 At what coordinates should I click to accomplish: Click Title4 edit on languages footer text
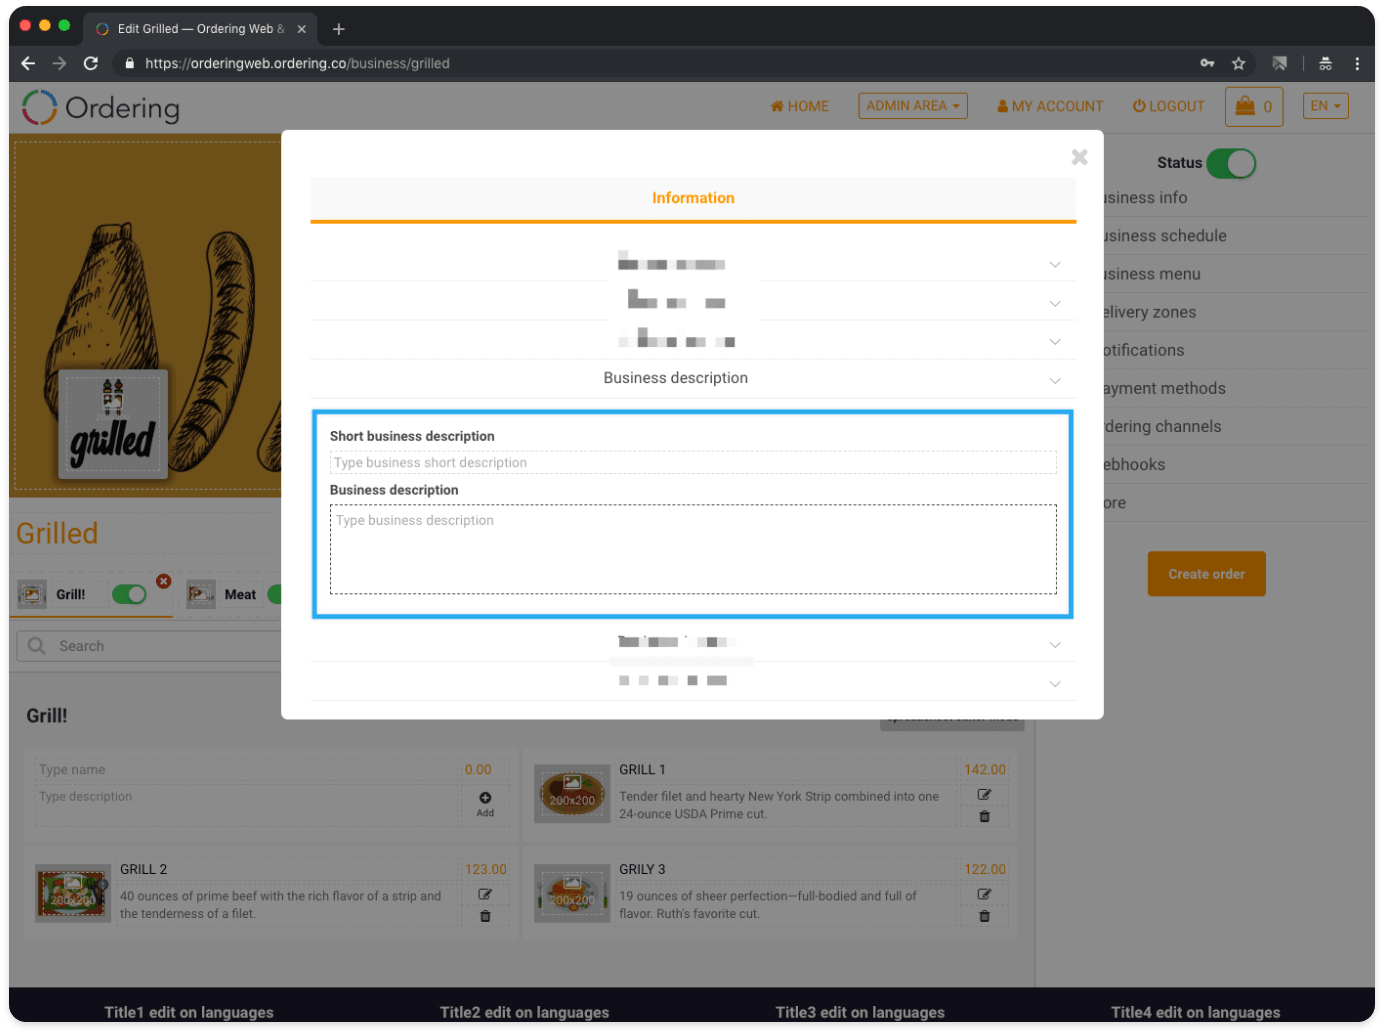pos(1196,1012)
